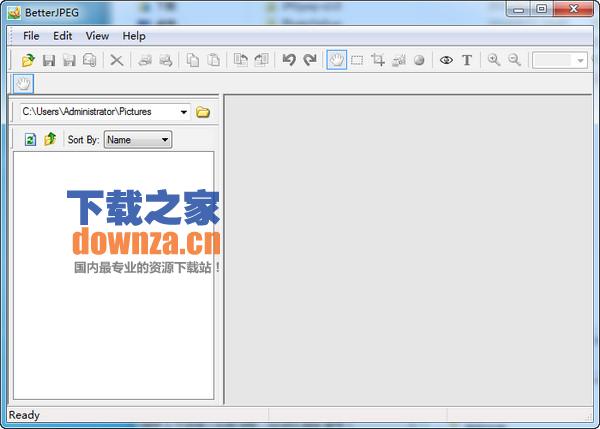Click the first printer icon
The width and height of the screenshot is (600, 429).
tap(145, 60)
